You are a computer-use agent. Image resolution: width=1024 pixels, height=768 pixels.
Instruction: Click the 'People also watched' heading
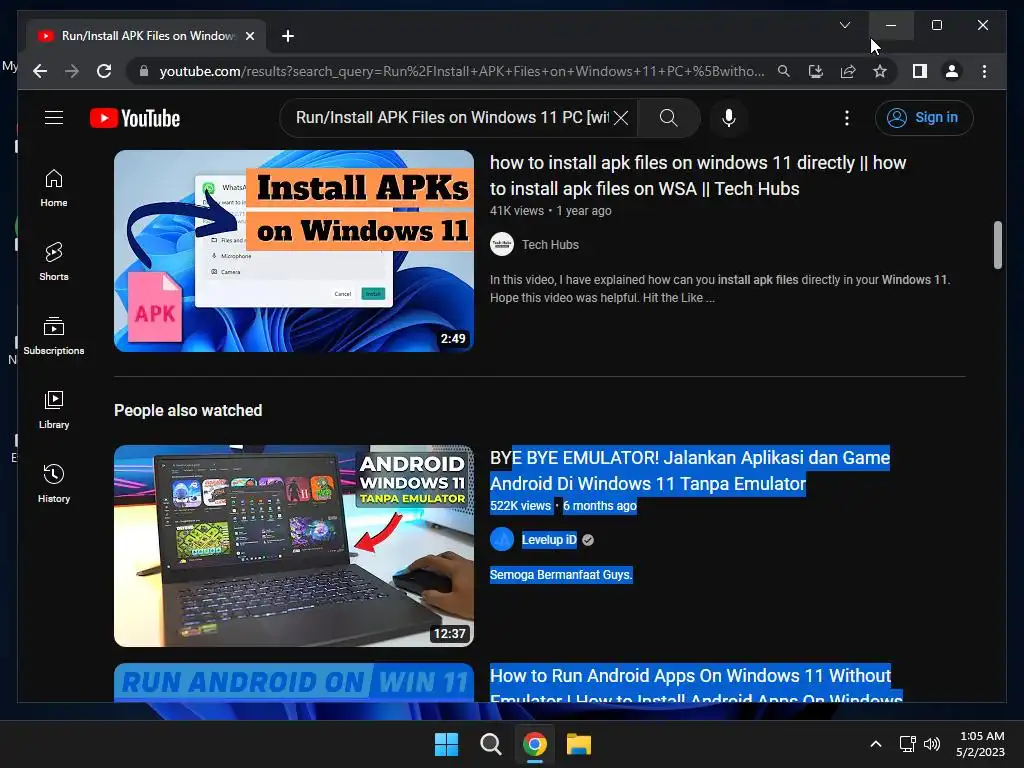[188, 411]
